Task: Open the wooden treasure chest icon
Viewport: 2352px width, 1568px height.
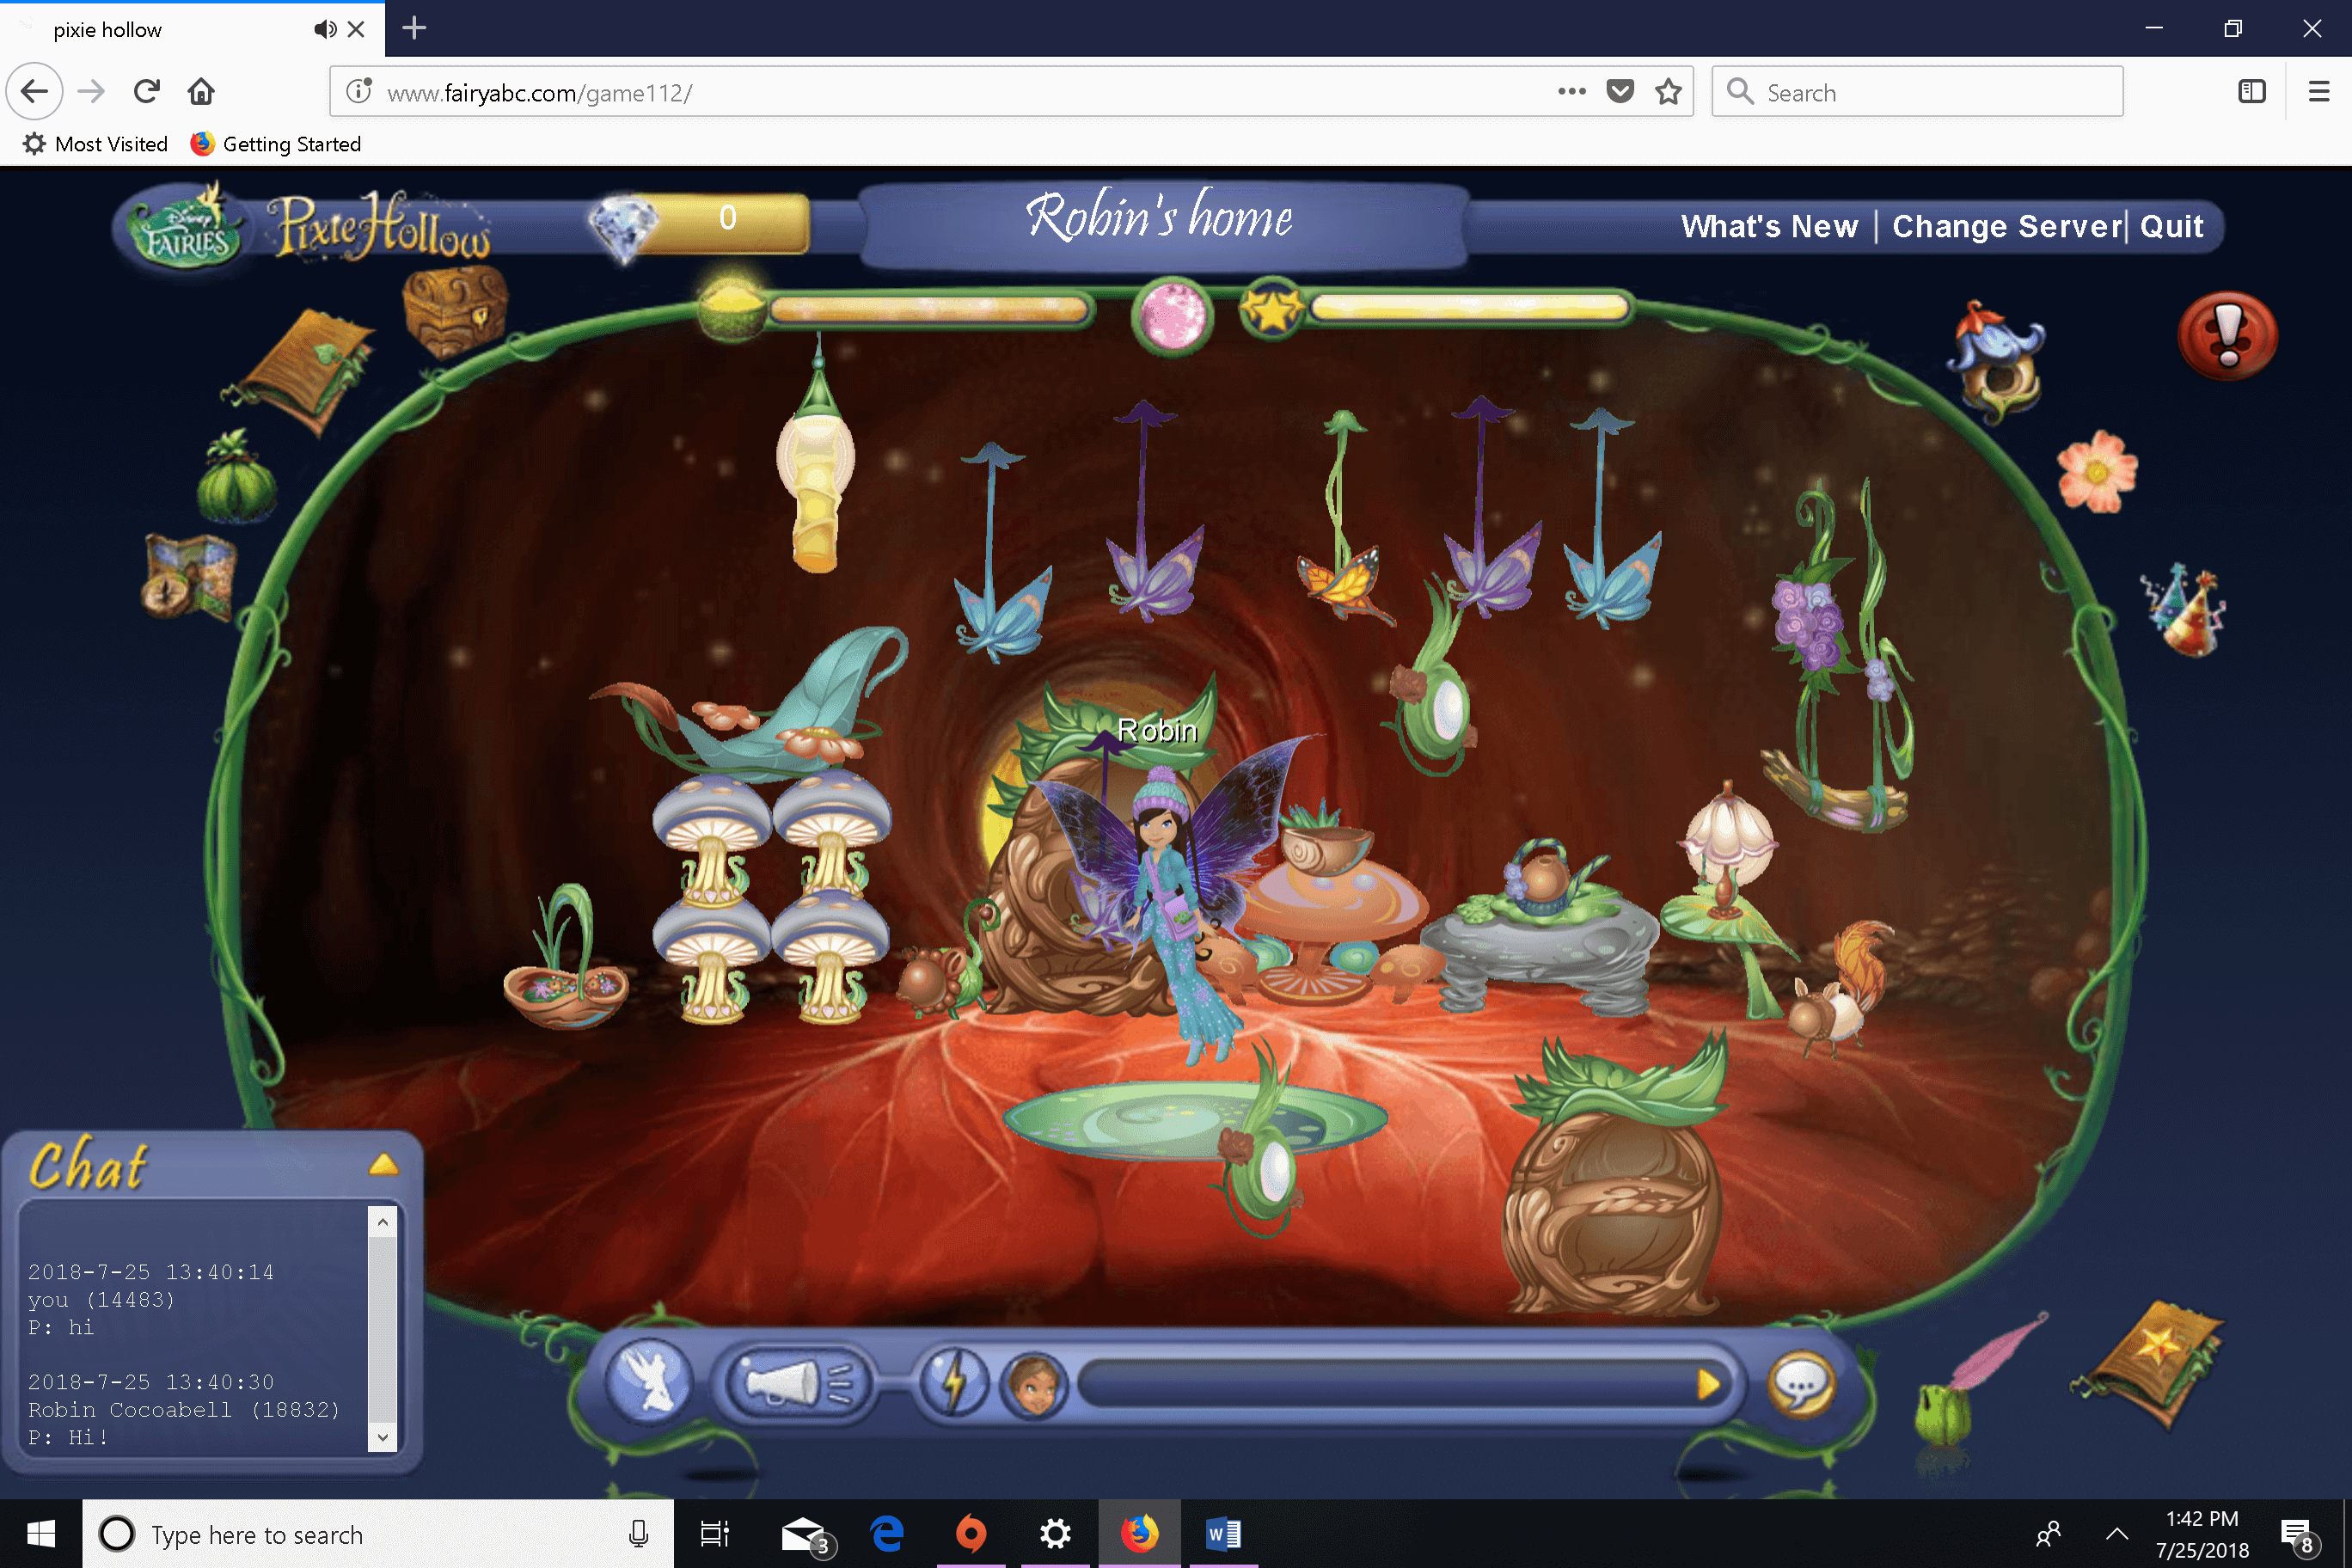Action: [455, 311]
